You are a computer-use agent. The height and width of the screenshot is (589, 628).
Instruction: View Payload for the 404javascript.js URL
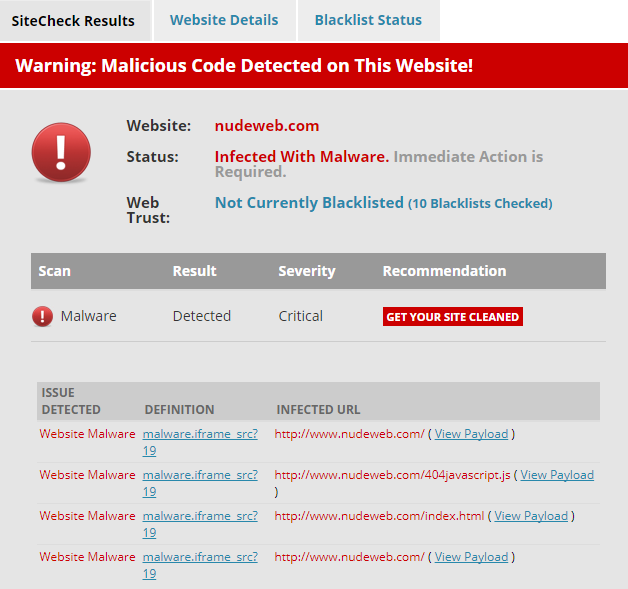[x=556, y=475]
